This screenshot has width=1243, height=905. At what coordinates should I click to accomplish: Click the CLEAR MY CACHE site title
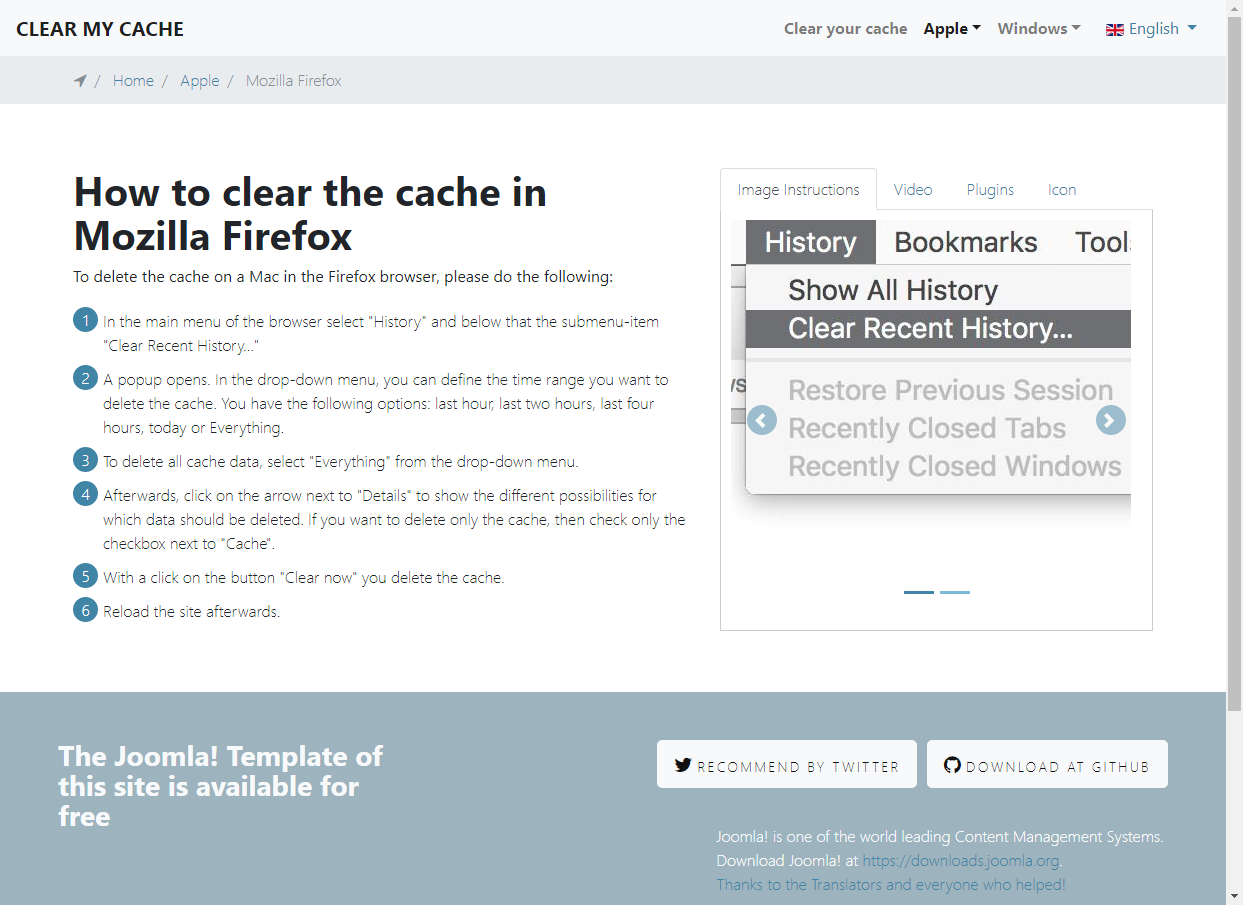coord(100,29)
